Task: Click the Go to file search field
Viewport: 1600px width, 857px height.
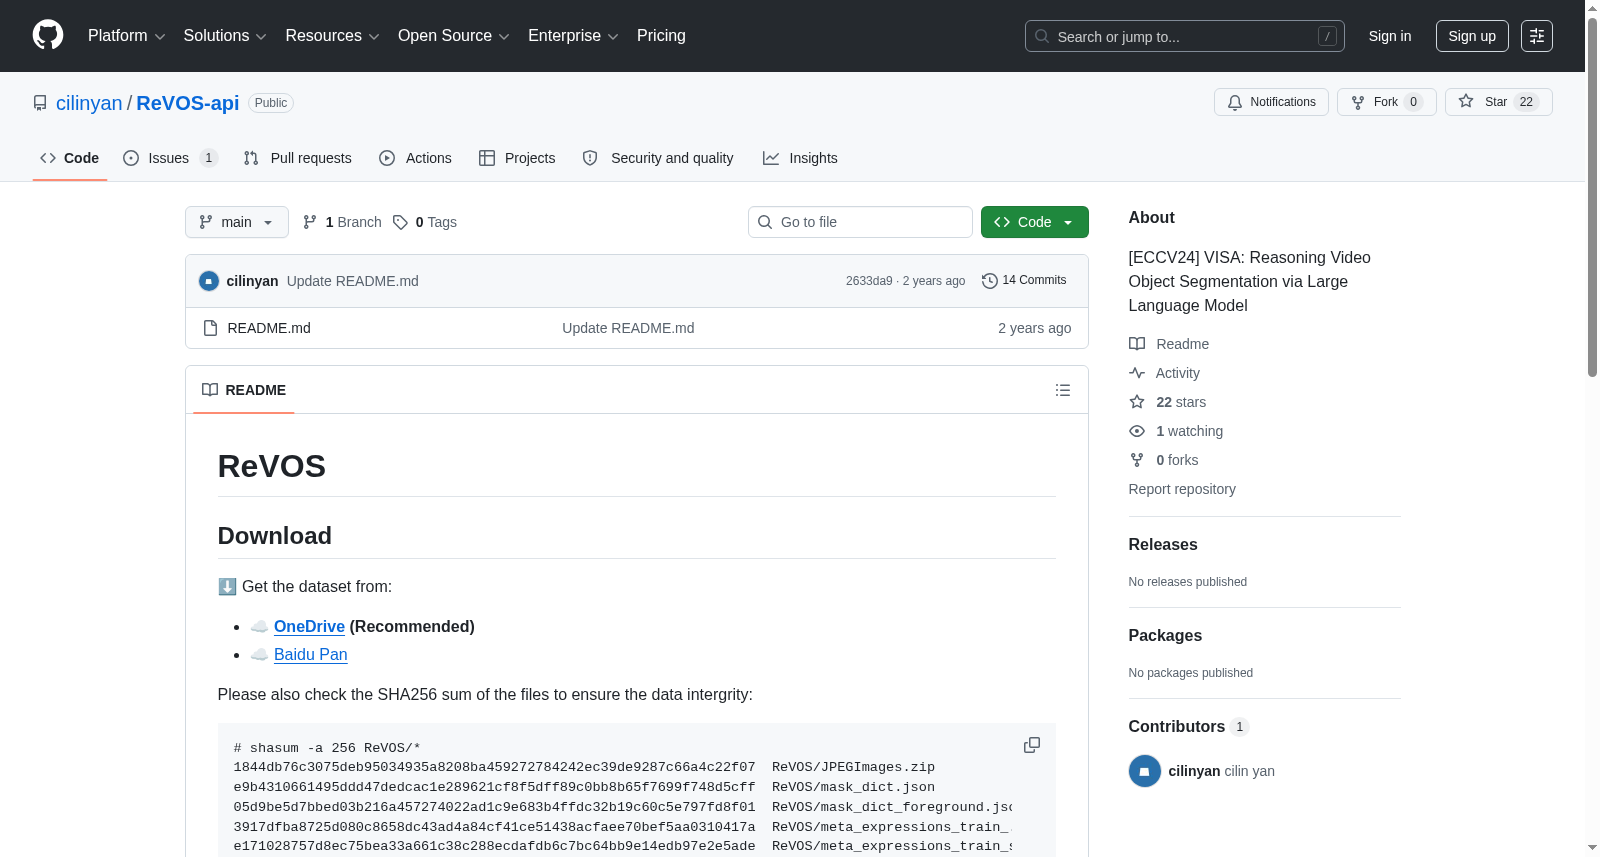Action: pyautogui.click(x=860, y=222)
